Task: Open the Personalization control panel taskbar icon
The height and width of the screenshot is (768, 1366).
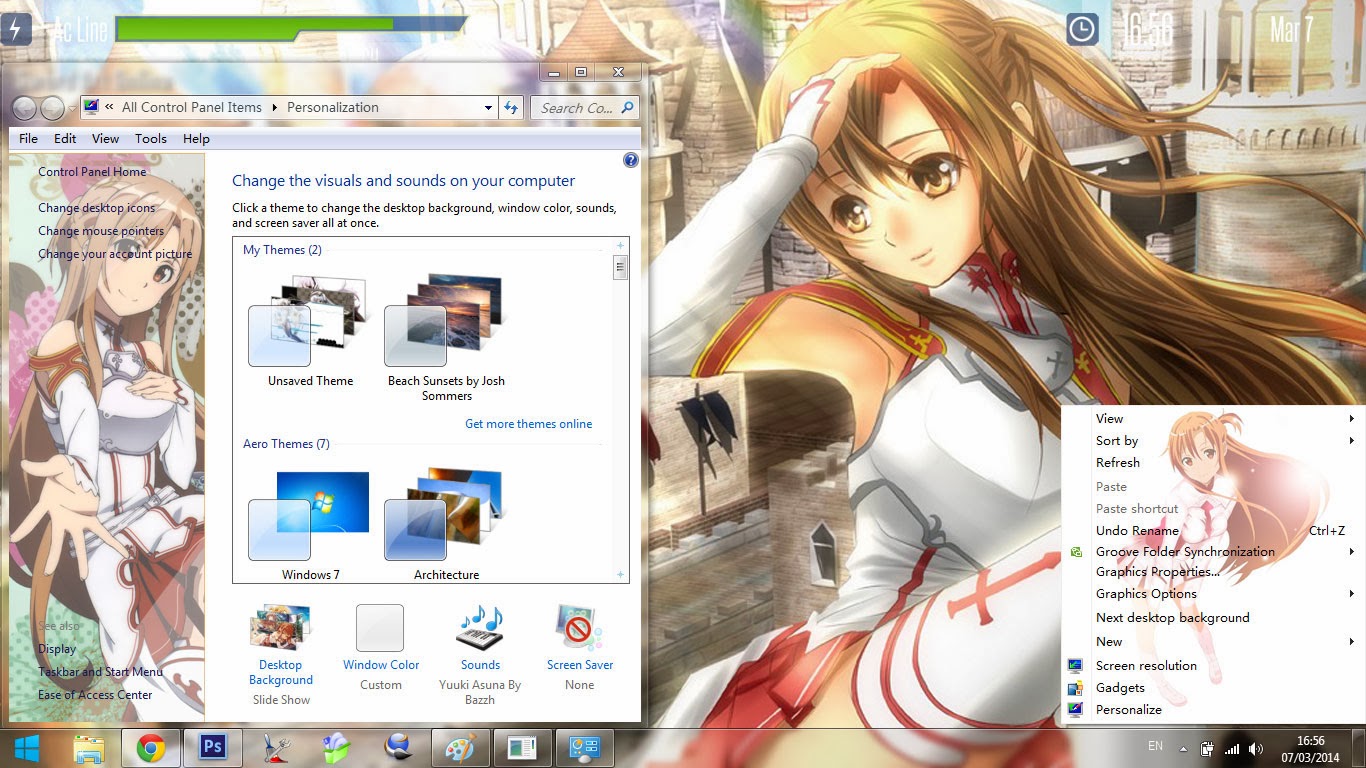Action: tap(584, 748)
